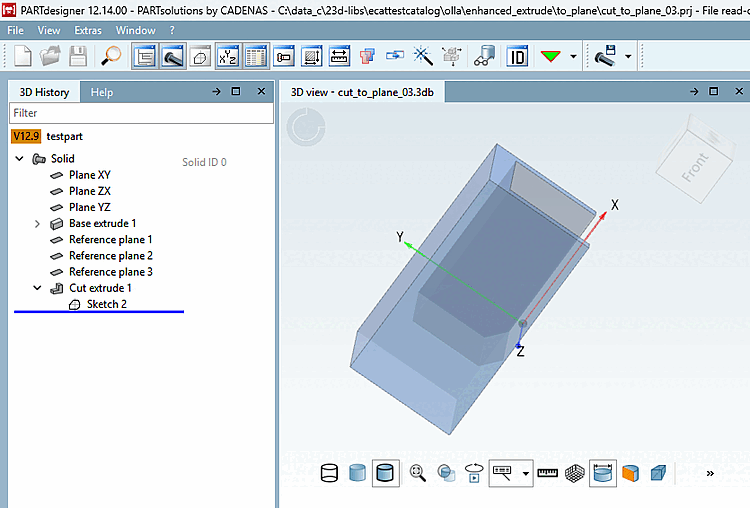This screenshot has height=508, width=750.
Task: Click the glasses with cylinder icon
Action: point(485,56)
